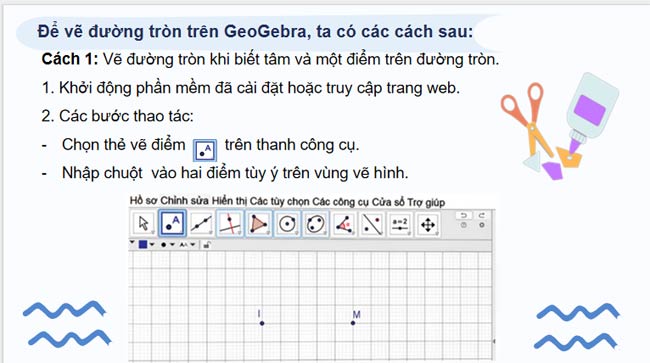Open the Các tùy chọn menu
Viewport: 650px width, 363px height.
click(x=280, y=201)
